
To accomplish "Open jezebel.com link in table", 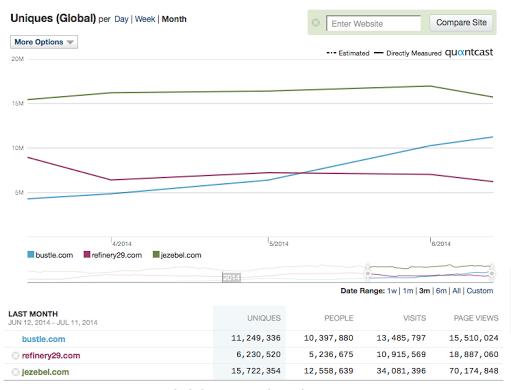I will tap(45, 372).
